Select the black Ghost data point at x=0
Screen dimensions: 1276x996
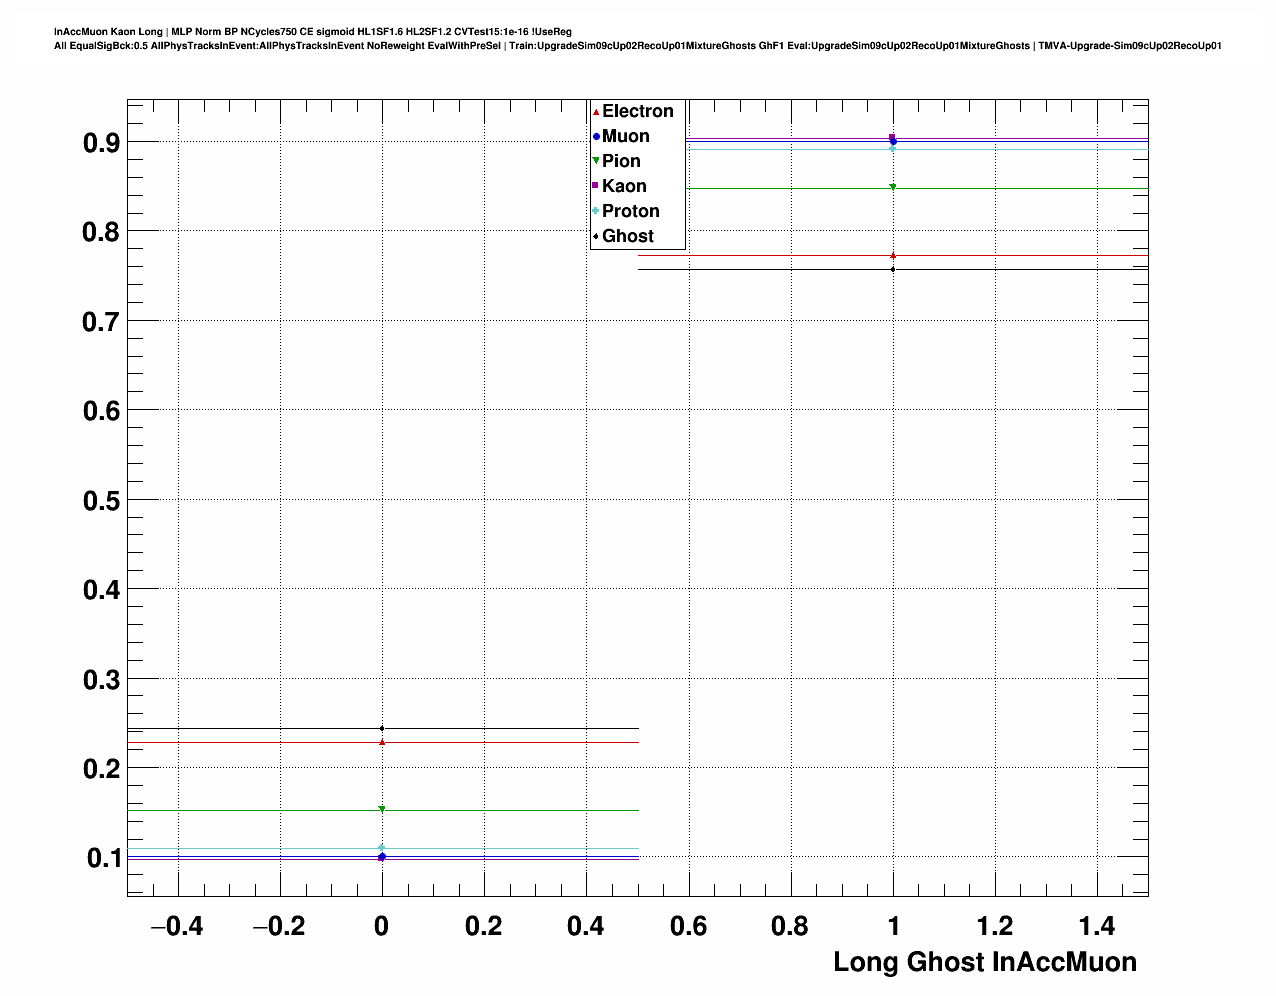tap(382, 728)
